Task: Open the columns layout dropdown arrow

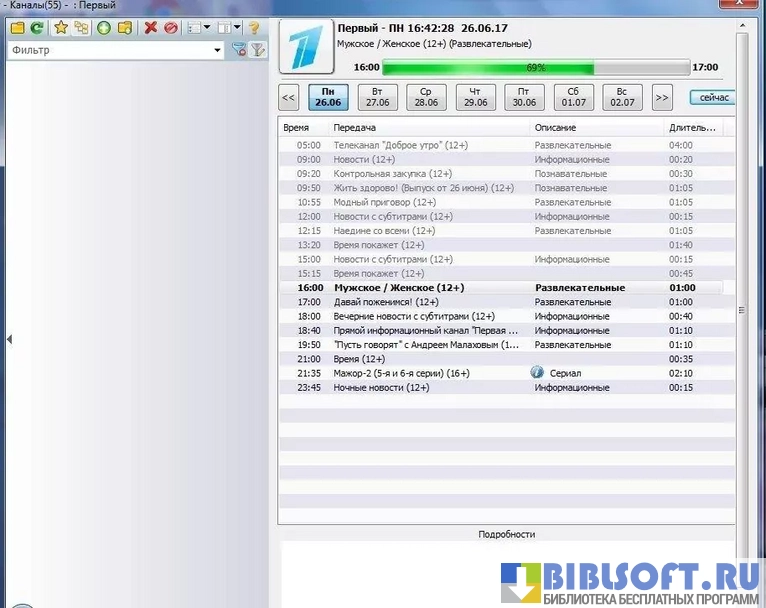Action: click(x=237, y=28)
